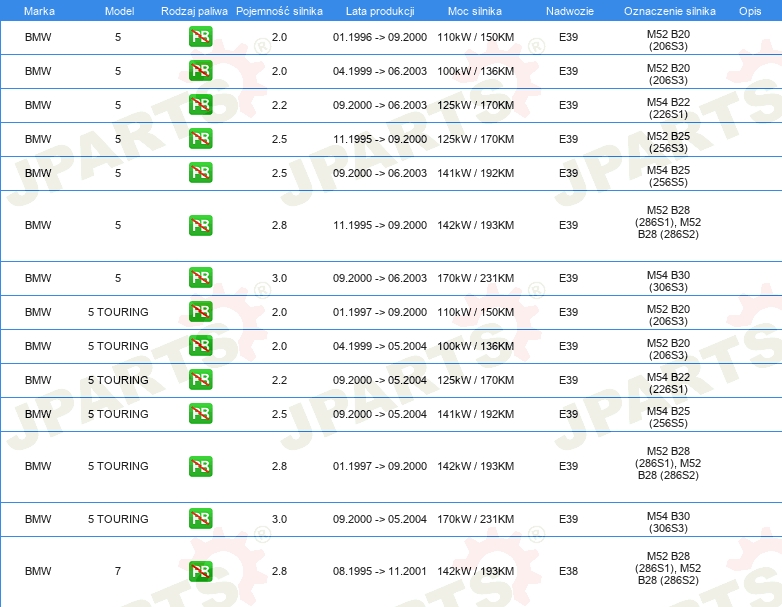Click the Marka column header
Screen dimensions: 782x607
[39, 11]
